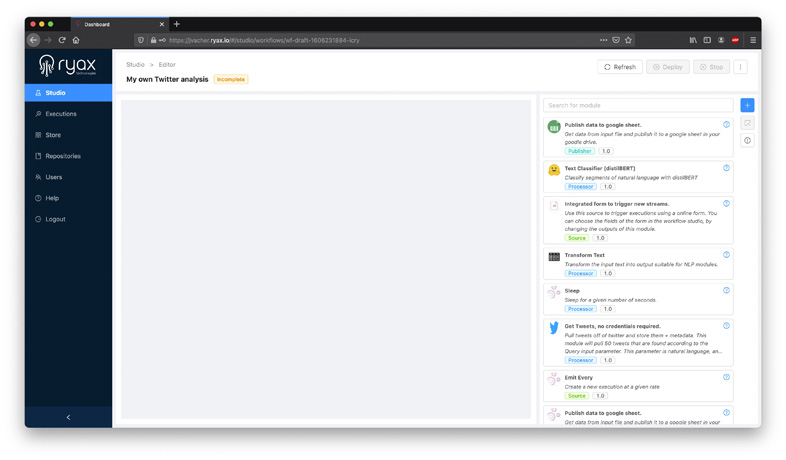The height and width of the screenshot is (460, 786).
Task: Go to the Store page
Action: [68, 135]
